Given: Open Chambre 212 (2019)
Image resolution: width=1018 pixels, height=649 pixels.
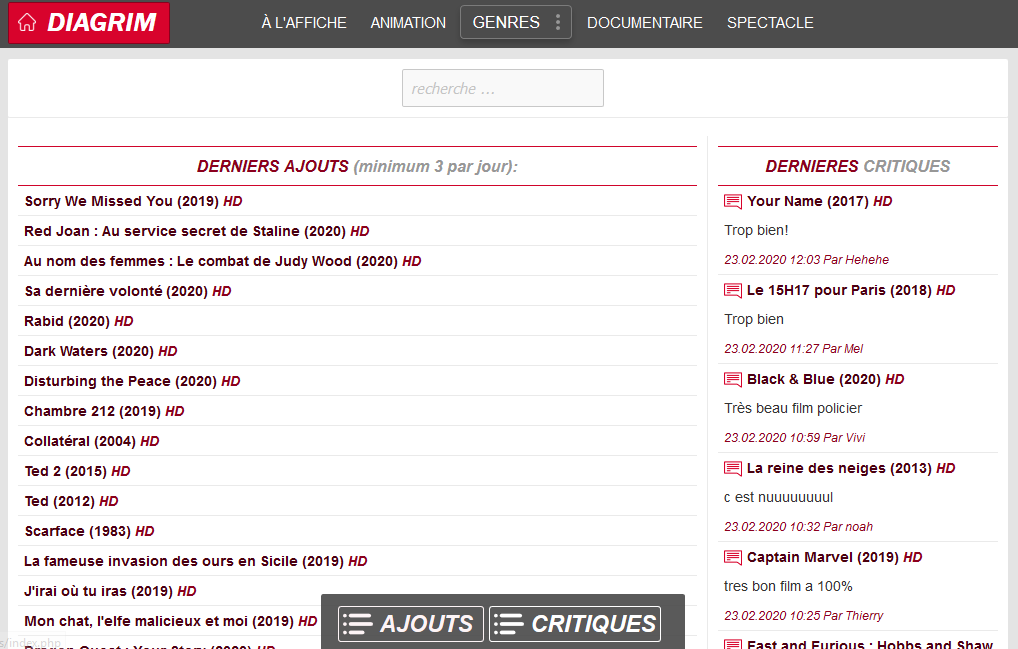Looking at the screenshot, I should 105,411.
